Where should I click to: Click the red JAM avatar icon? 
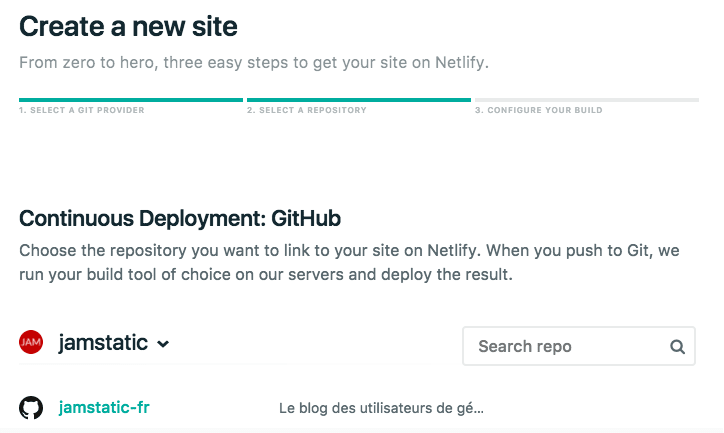tap(31, 343)
